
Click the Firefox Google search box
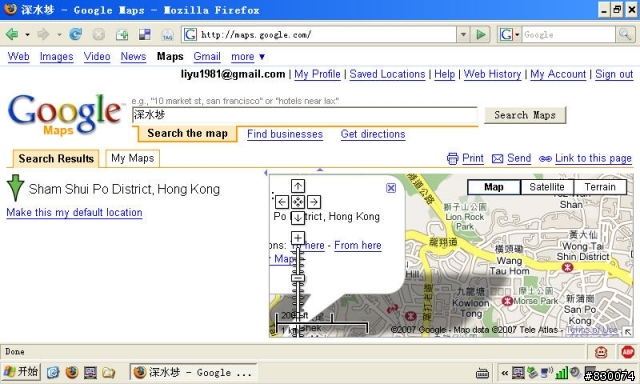point(568,35)
